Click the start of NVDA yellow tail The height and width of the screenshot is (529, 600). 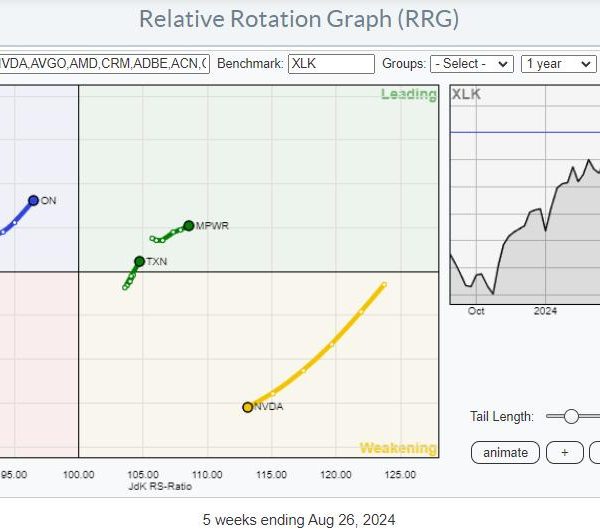click(x=384, y=285)
